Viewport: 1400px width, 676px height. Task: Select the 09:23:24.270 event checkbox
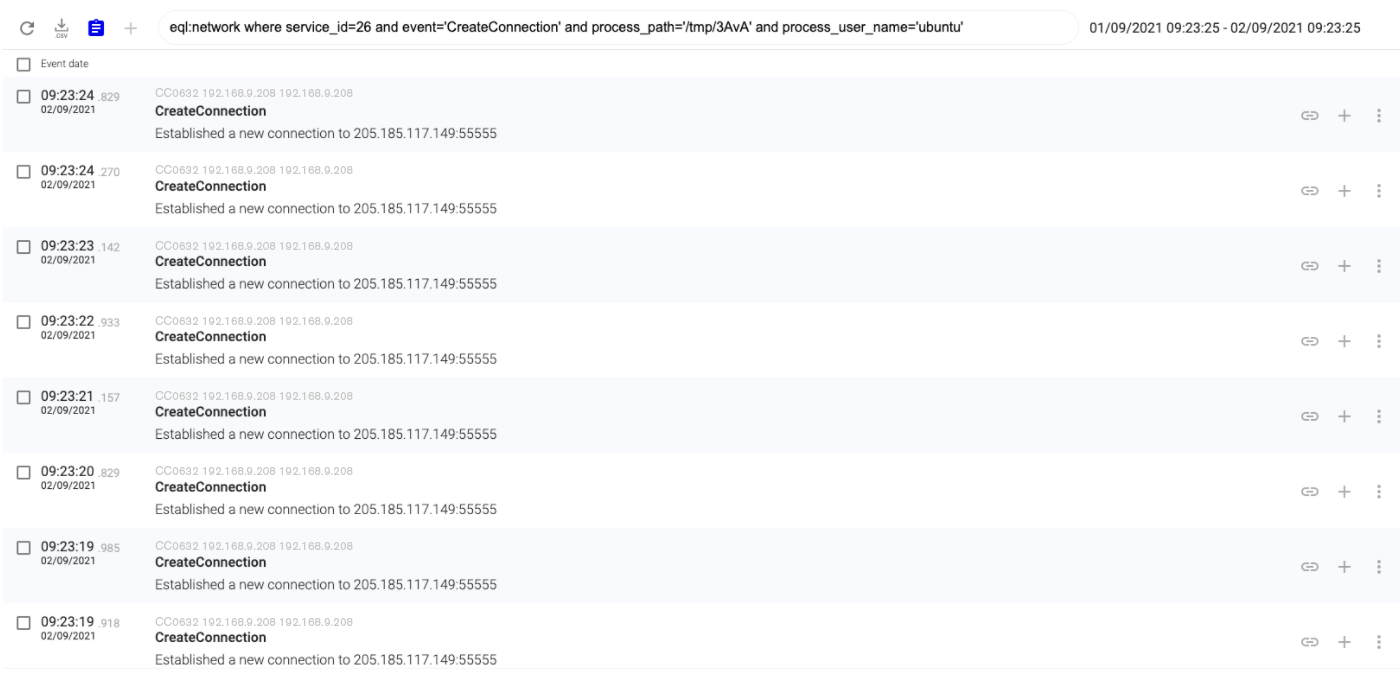(24, 171)
